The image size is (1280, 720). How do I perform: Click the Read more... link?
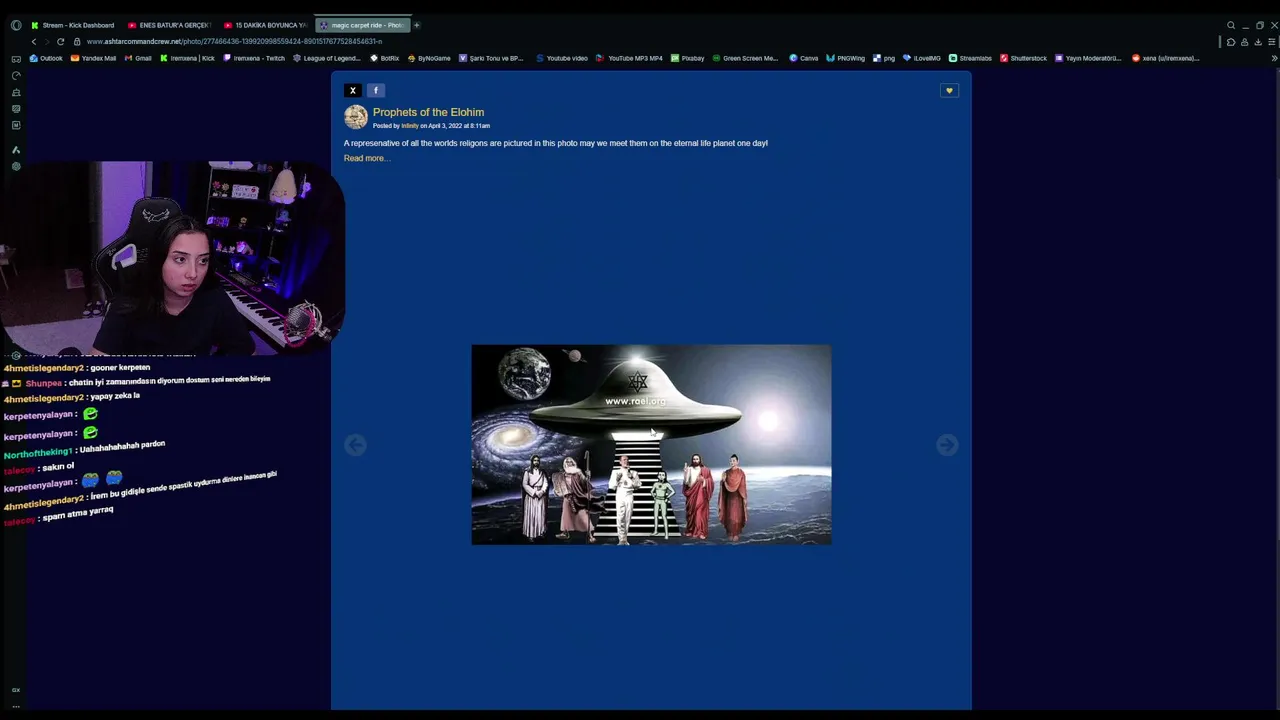coord(366,158)
